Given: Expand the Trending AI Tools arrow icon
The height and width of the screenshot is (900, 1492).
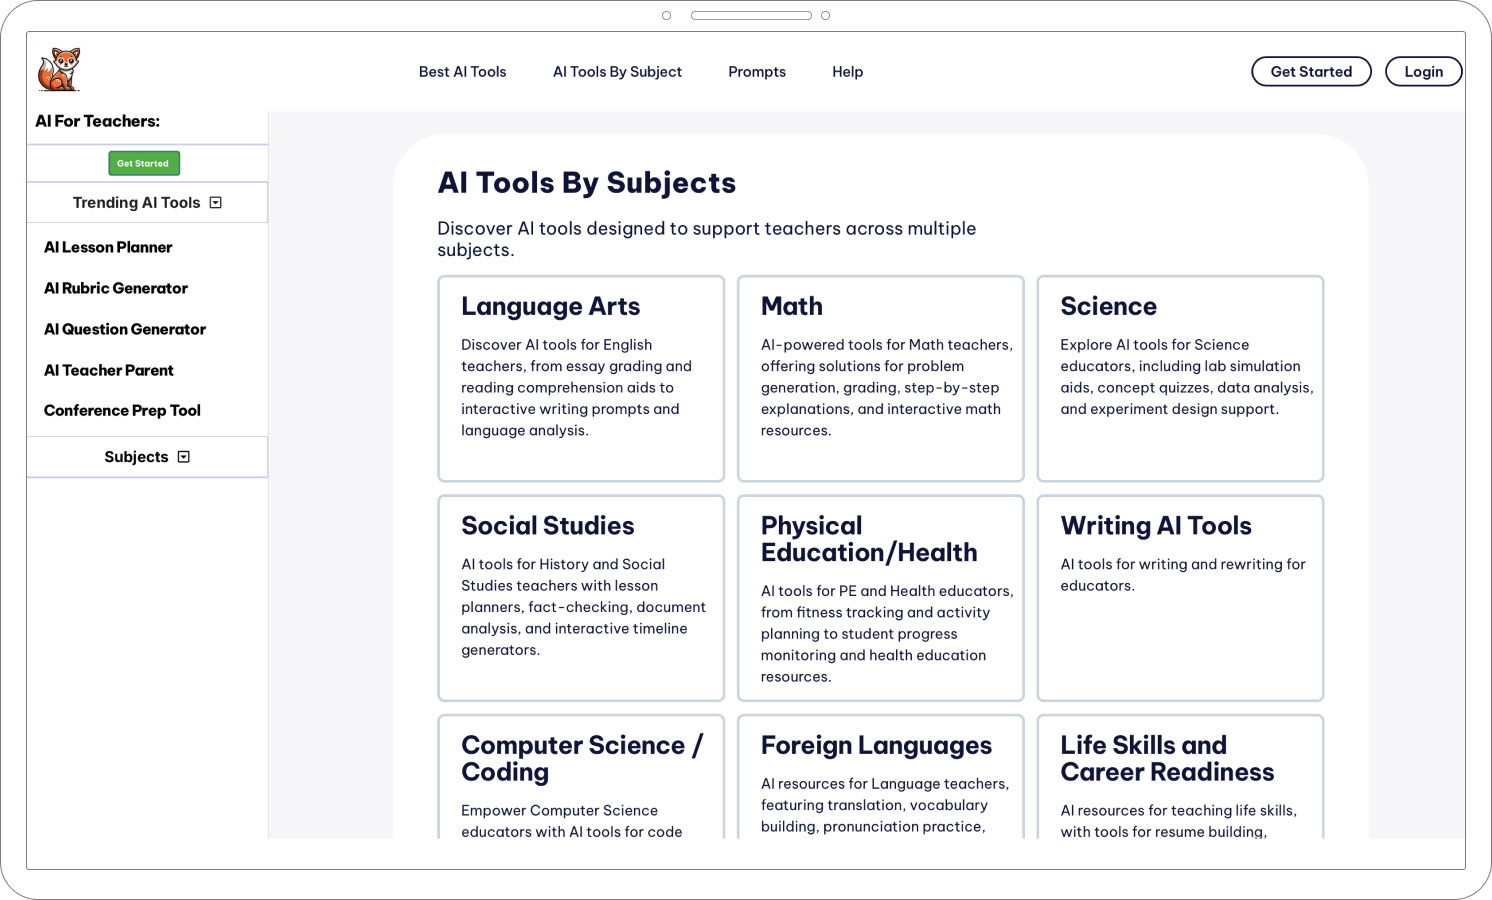Looking at the screenshot, I should 215,203.
